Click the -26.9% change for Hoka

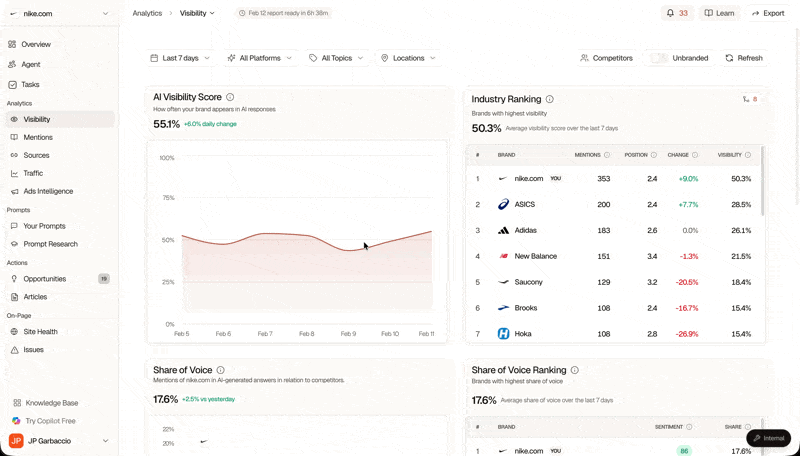pyautogui.click(x=687, y=334)
